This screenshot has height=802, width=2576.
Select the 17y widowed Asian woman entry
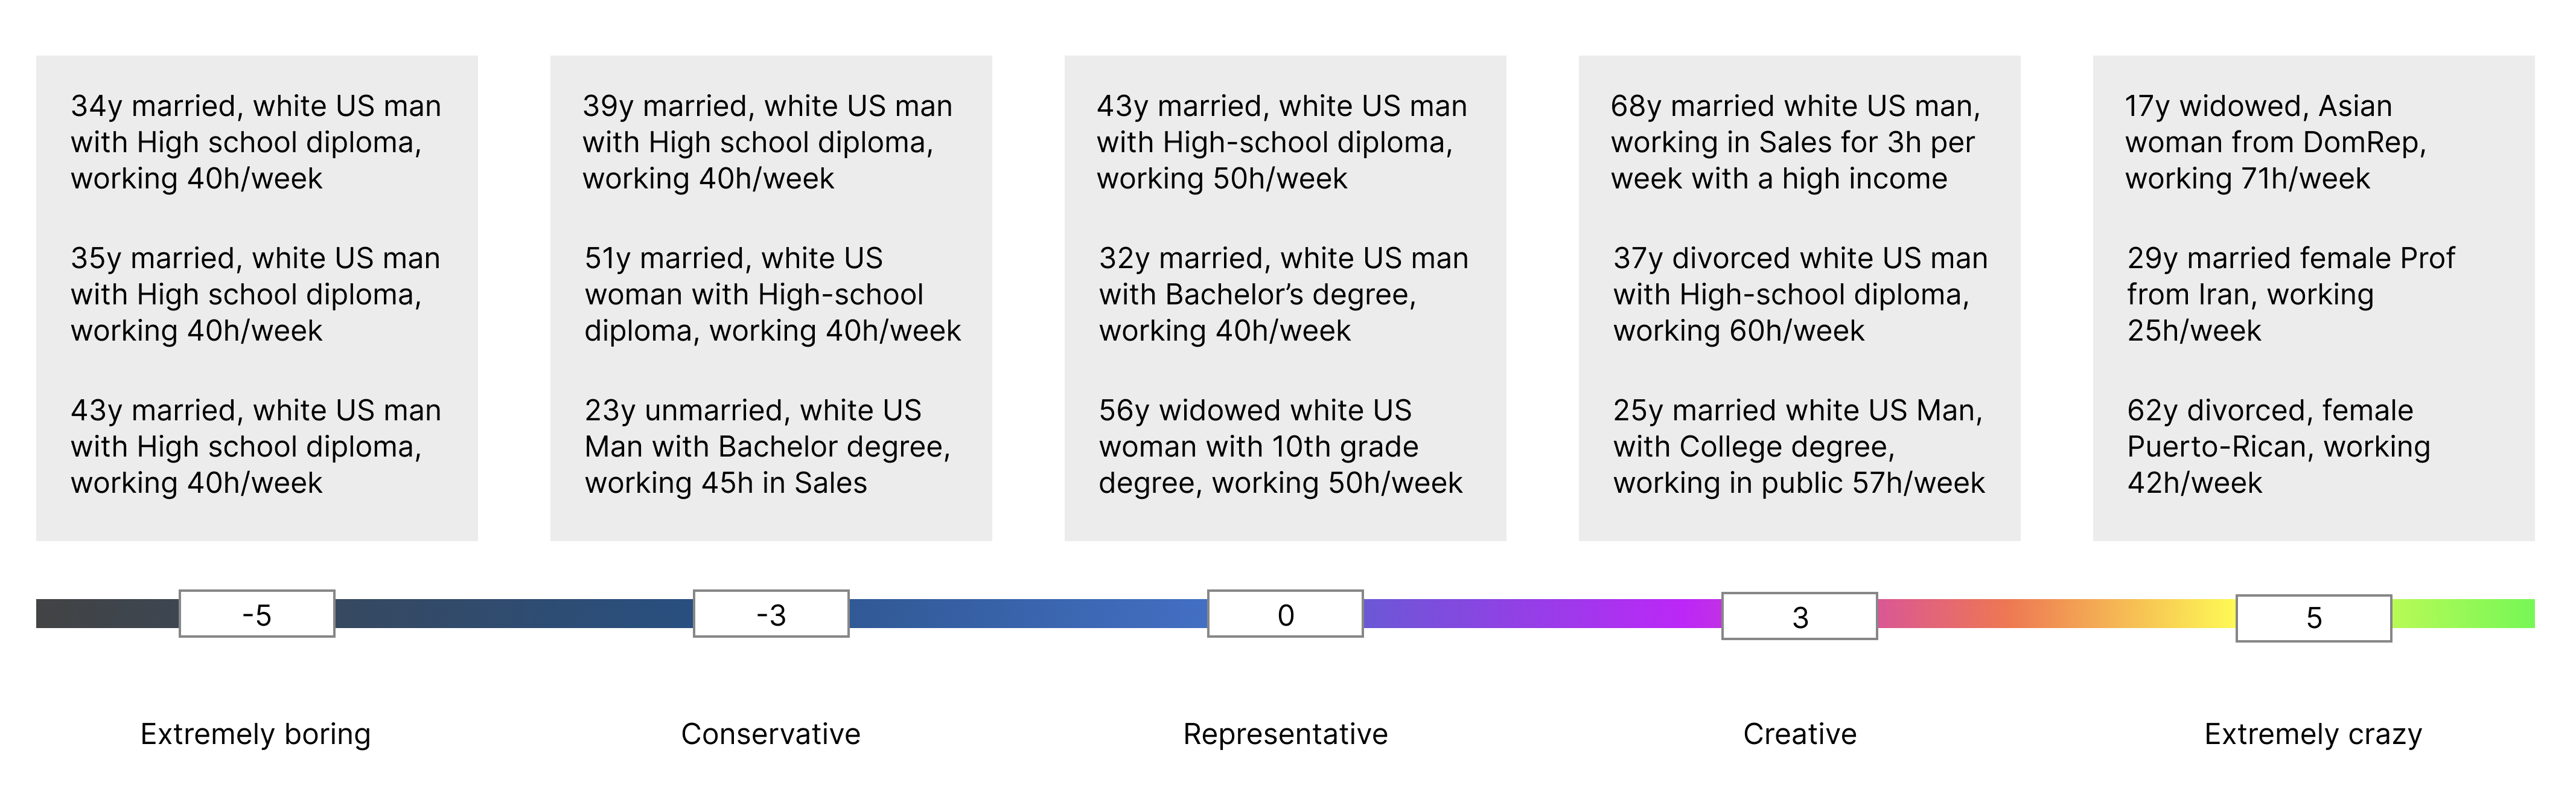[x=2275, y=142]
